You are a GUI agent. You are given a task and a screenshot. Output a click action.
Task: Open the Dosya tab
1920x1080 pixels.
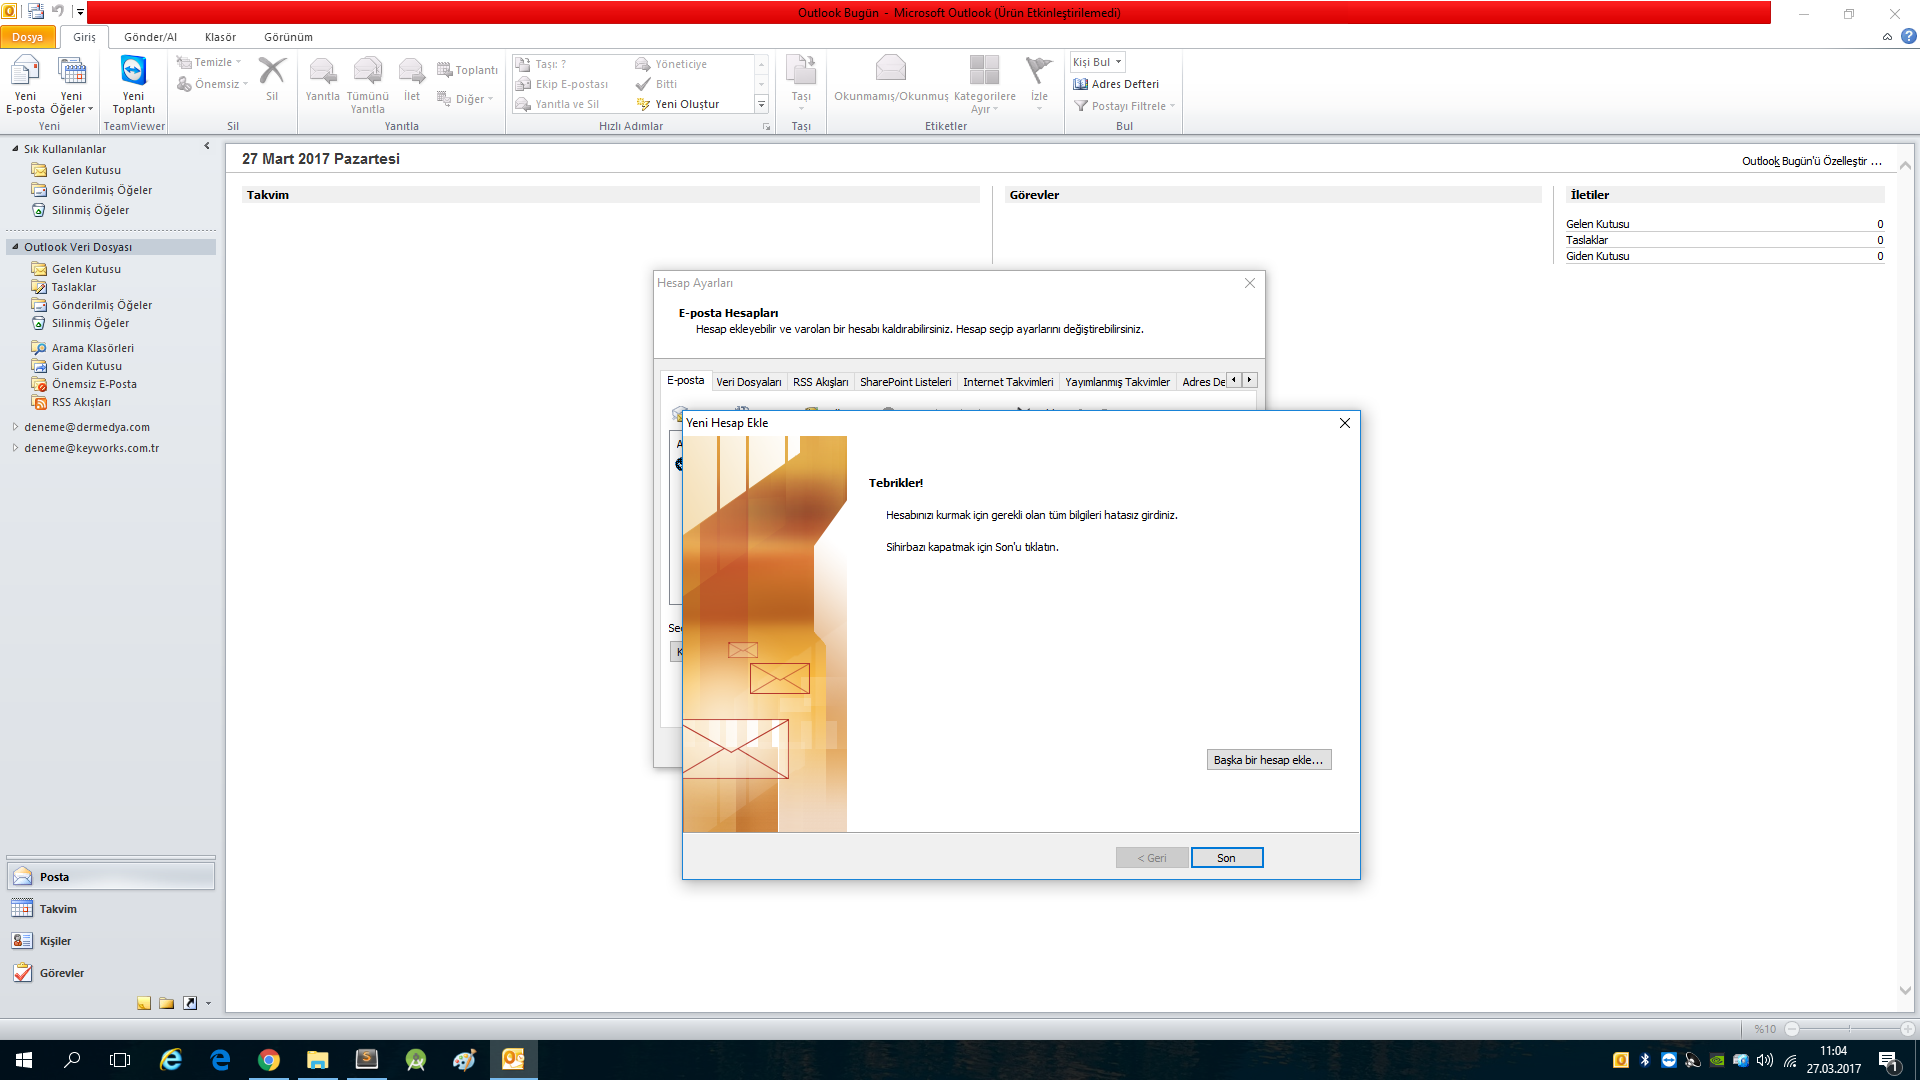pos(28,37)
